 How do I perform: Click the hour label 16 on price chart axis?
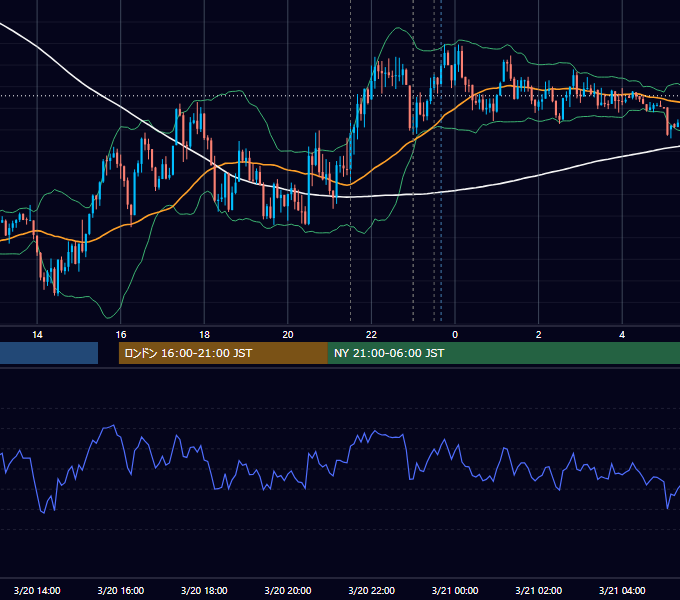coord(121,335)
